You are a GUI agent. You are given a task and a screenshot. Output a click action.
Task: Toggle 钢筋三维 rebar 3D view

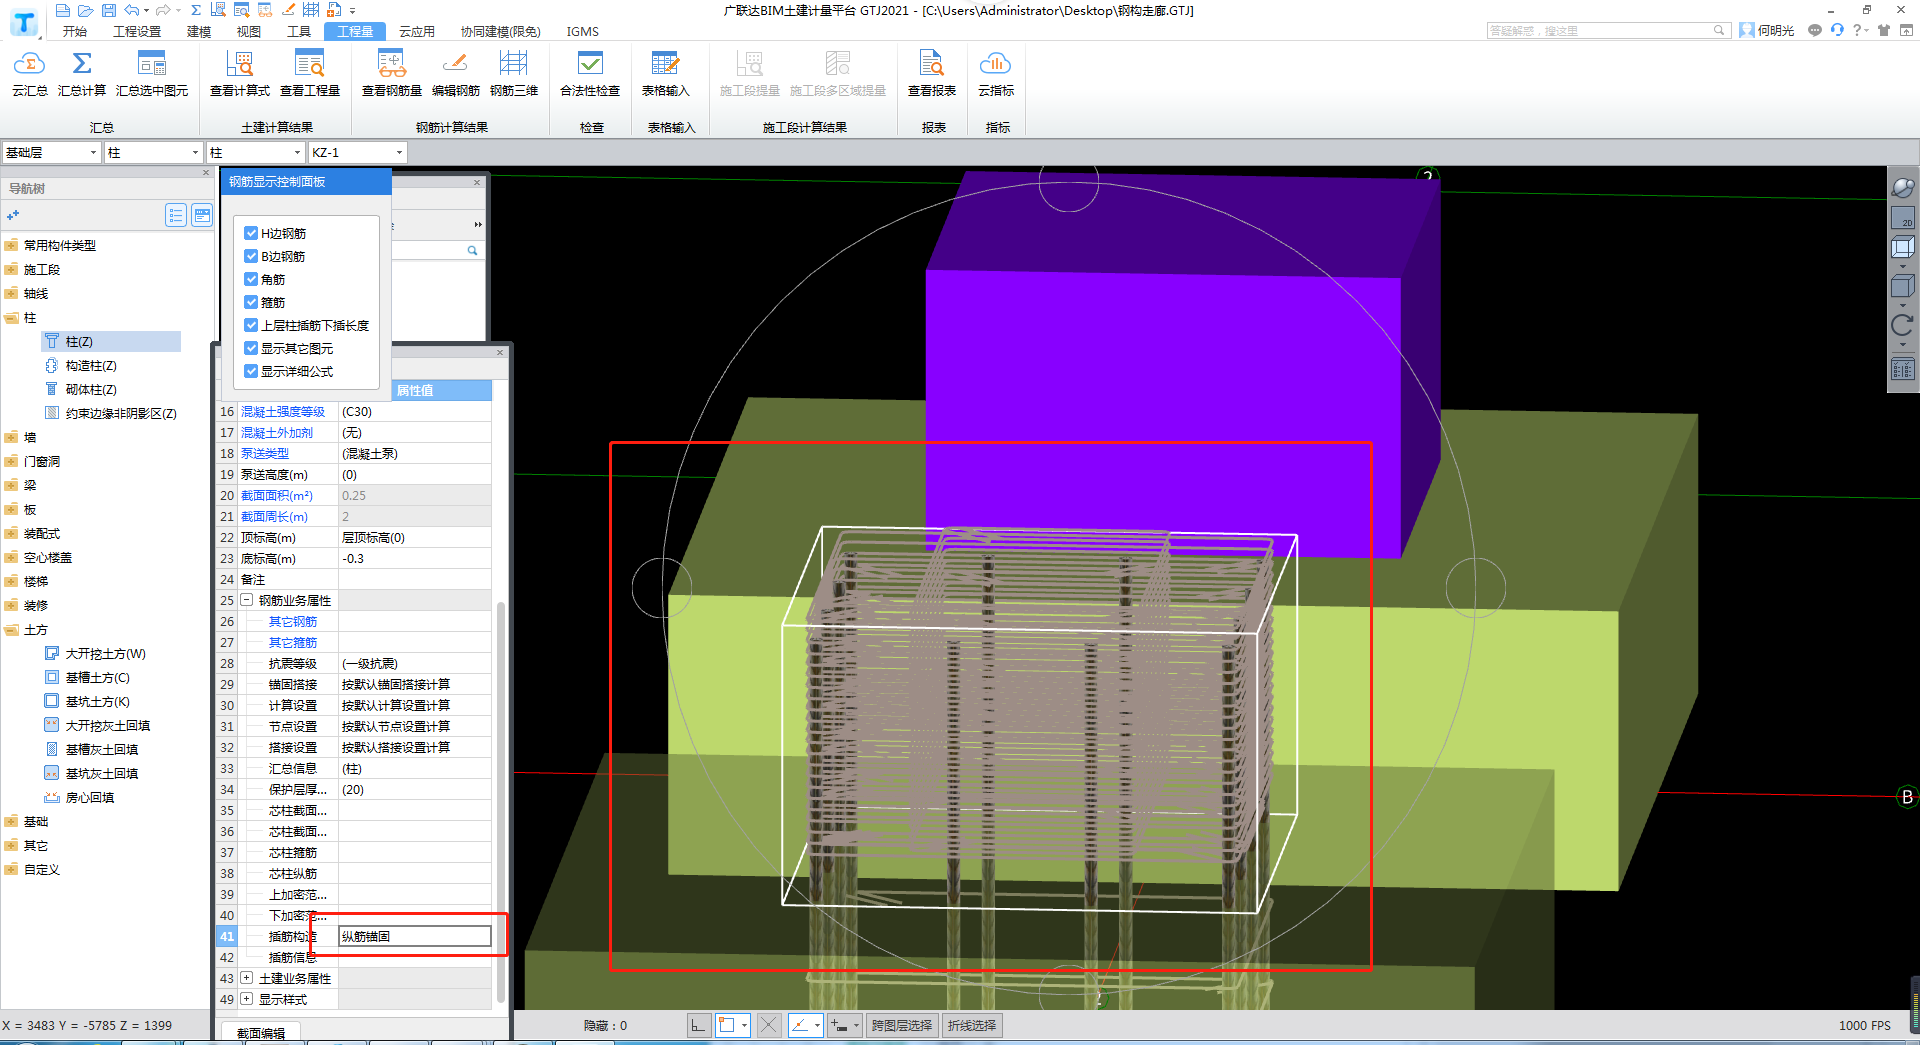click(x=514, y=74)
